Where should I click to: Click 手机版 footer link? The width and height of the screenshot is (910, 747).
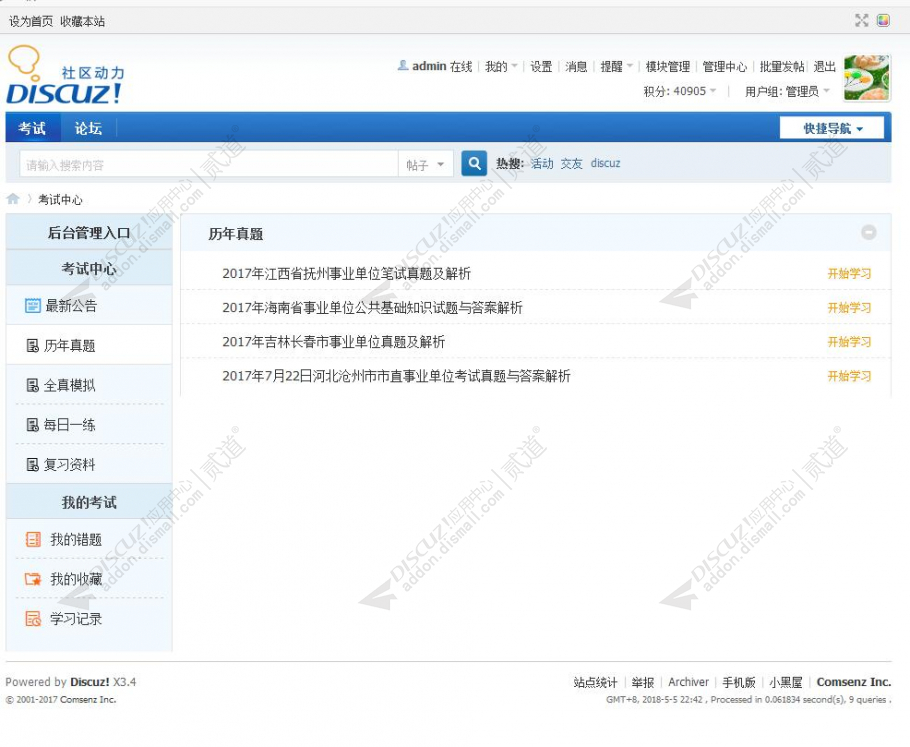point(739,682)
